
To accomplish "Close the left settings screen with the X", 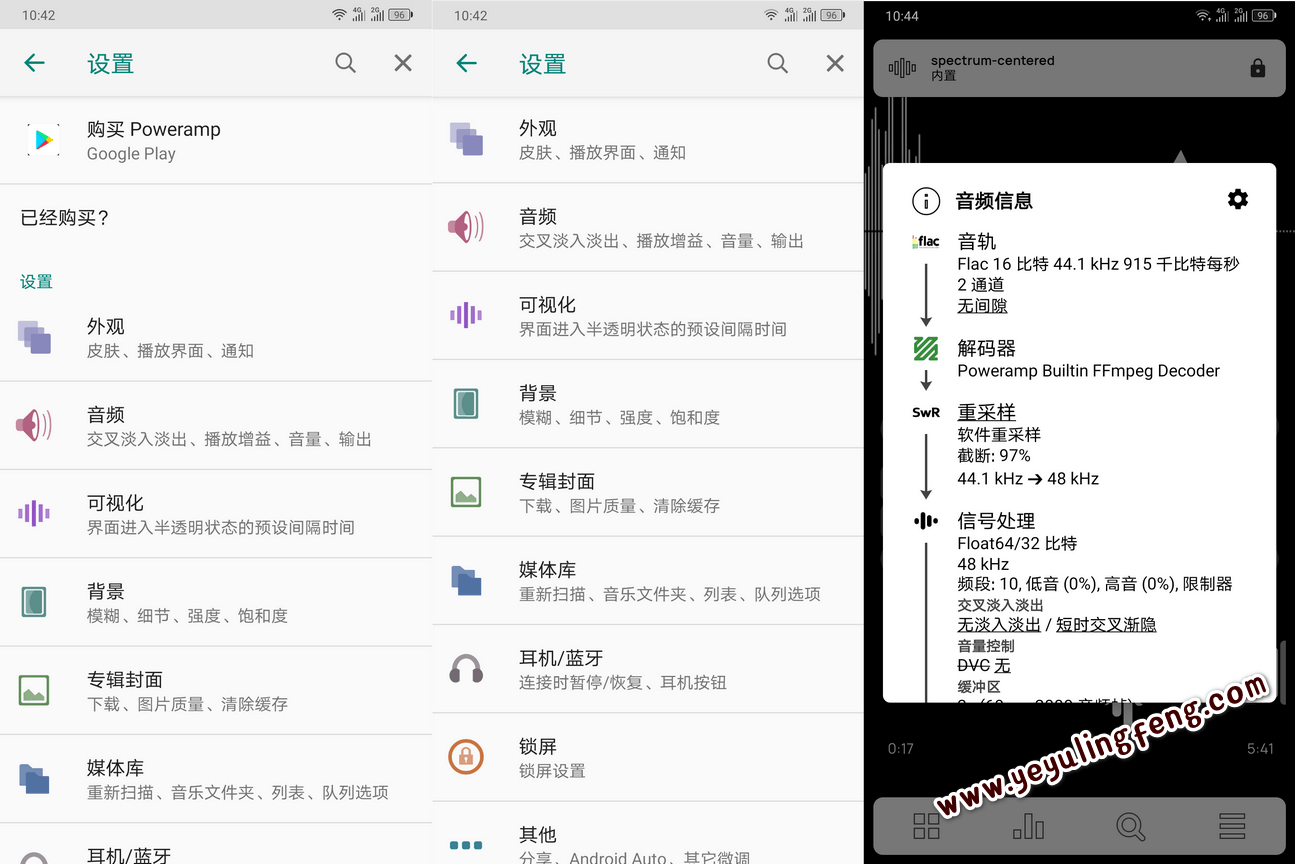I will pos(403,63).
